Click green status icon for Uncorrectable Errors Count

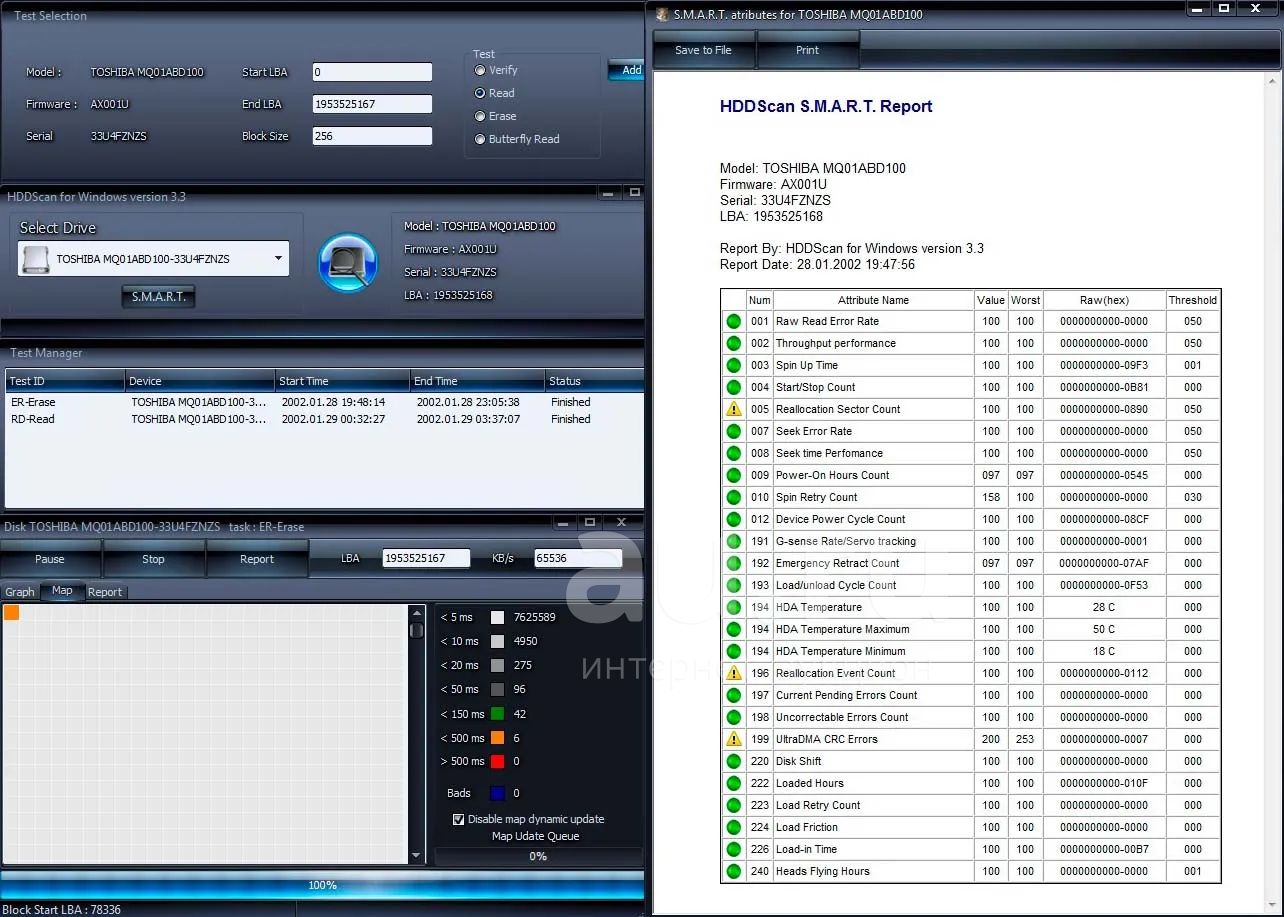pos(734,717)
